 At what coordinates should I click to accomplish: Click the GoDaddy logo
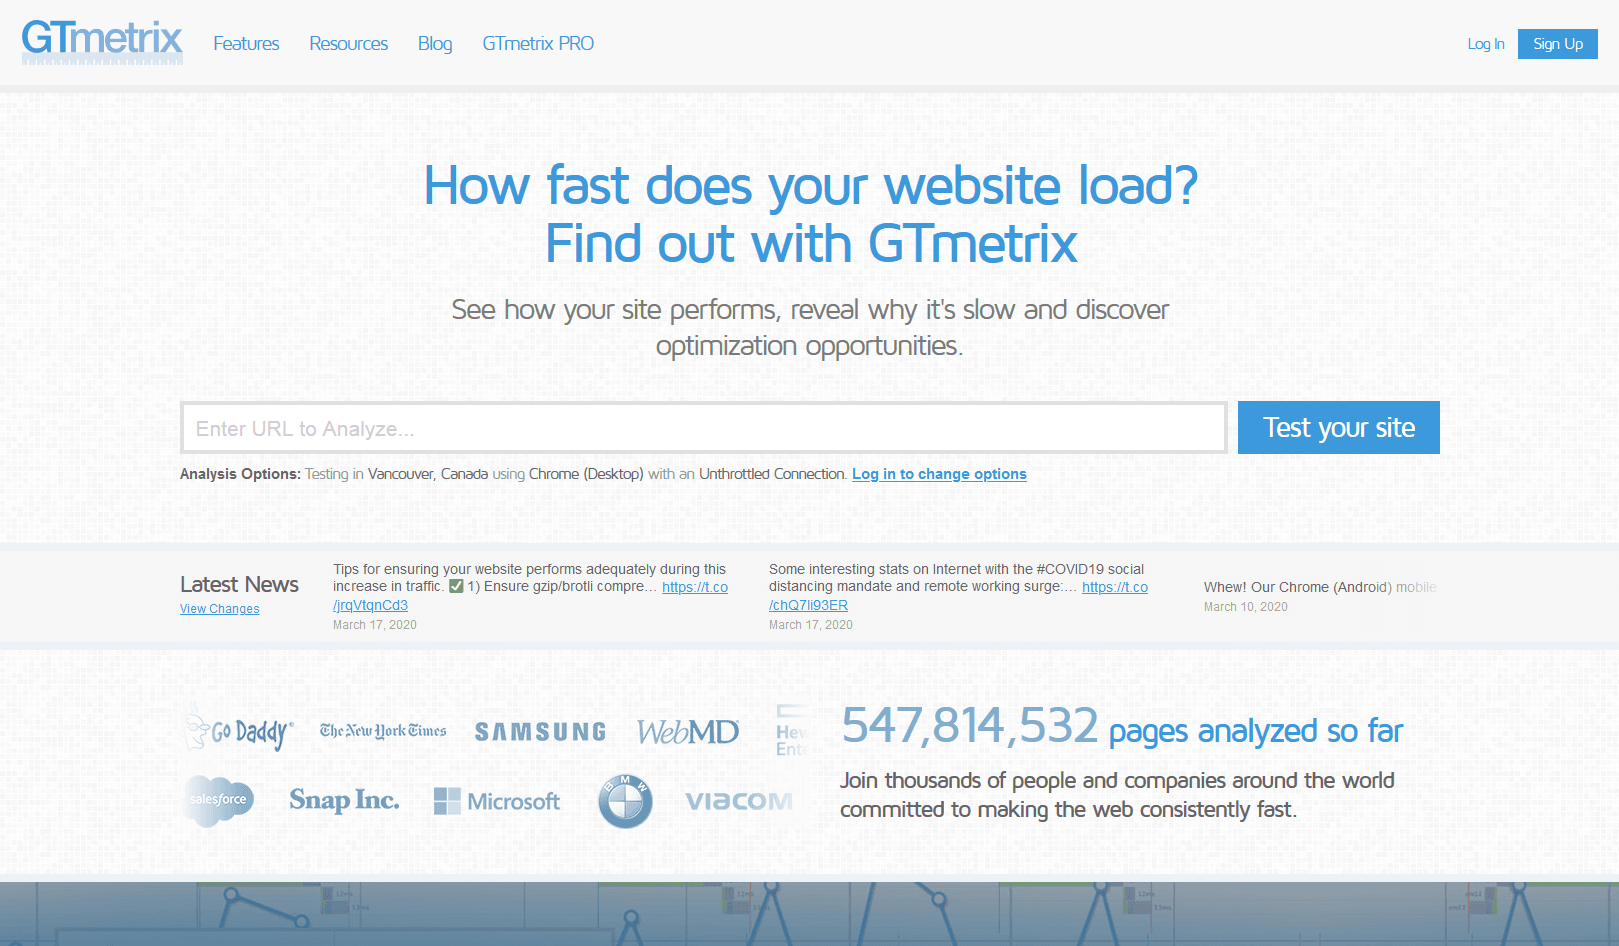(x=240, y=730)
